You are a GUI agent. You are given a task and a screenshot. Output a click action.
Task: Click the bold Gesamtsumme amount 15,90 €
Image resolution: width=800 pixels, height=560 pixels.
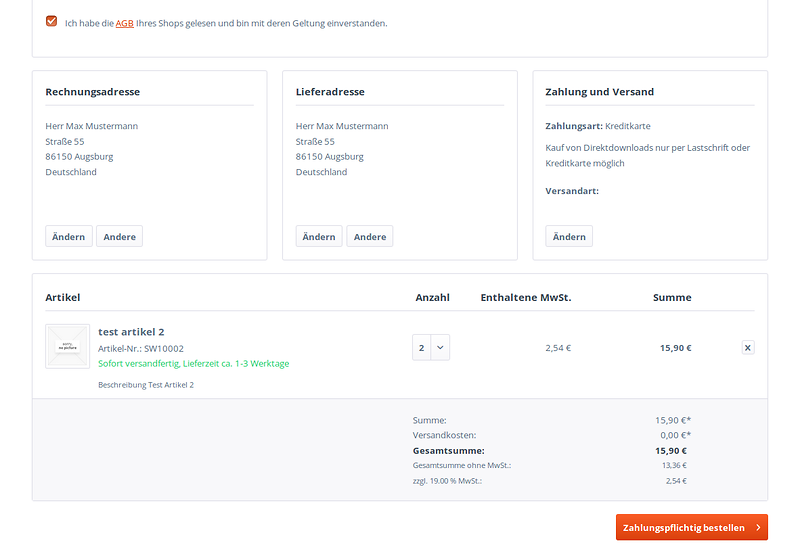pyautogui.click(x=671, y=451)
